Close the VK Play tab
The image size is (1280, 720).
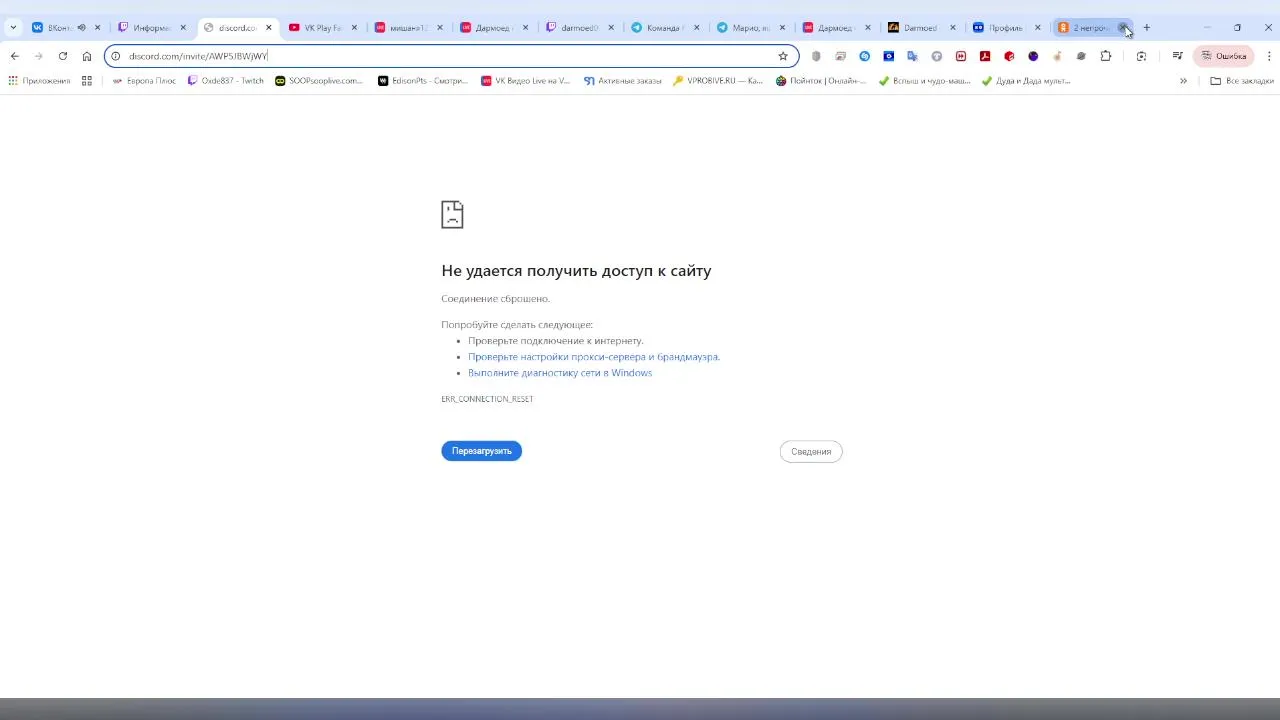tap(354, 28)
